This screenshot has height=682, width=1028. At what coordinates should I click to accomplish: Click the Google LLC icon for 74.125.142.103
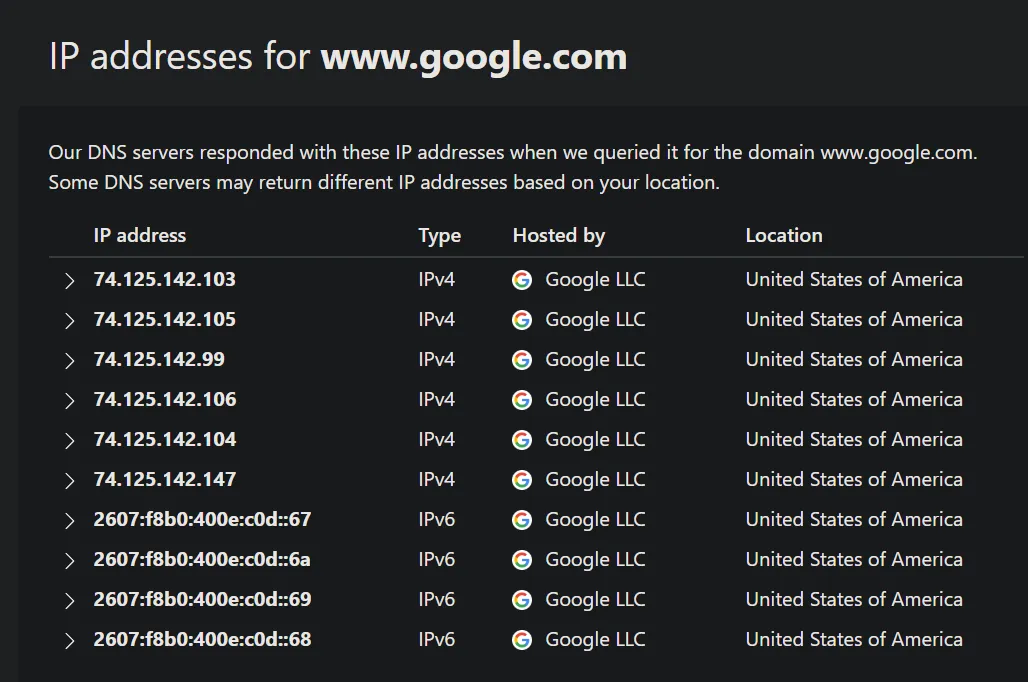[522, 280]
